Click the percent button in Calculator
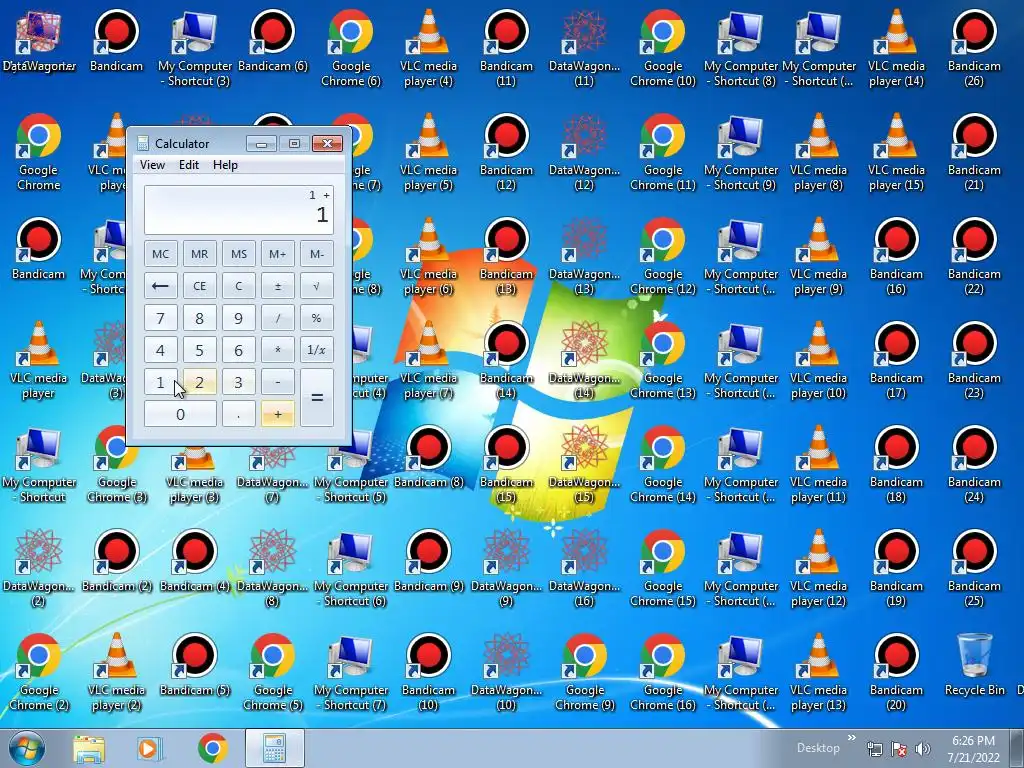 click(317, 318)
